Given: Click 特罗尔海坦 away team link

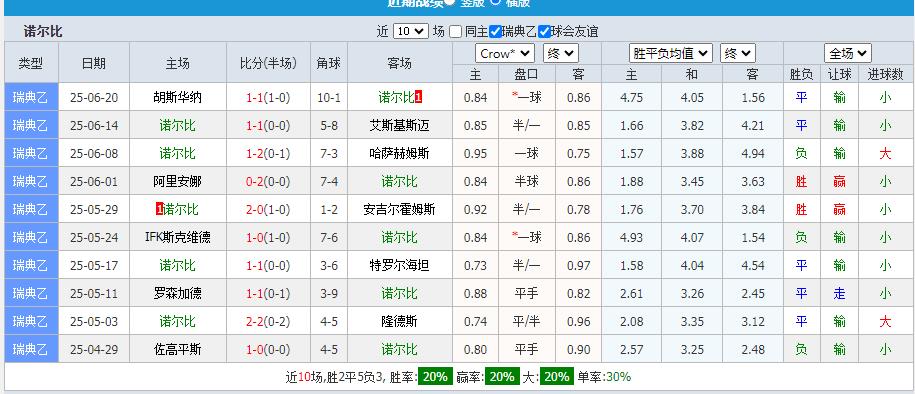Looking at the screenshot, I should pos(399,266).
